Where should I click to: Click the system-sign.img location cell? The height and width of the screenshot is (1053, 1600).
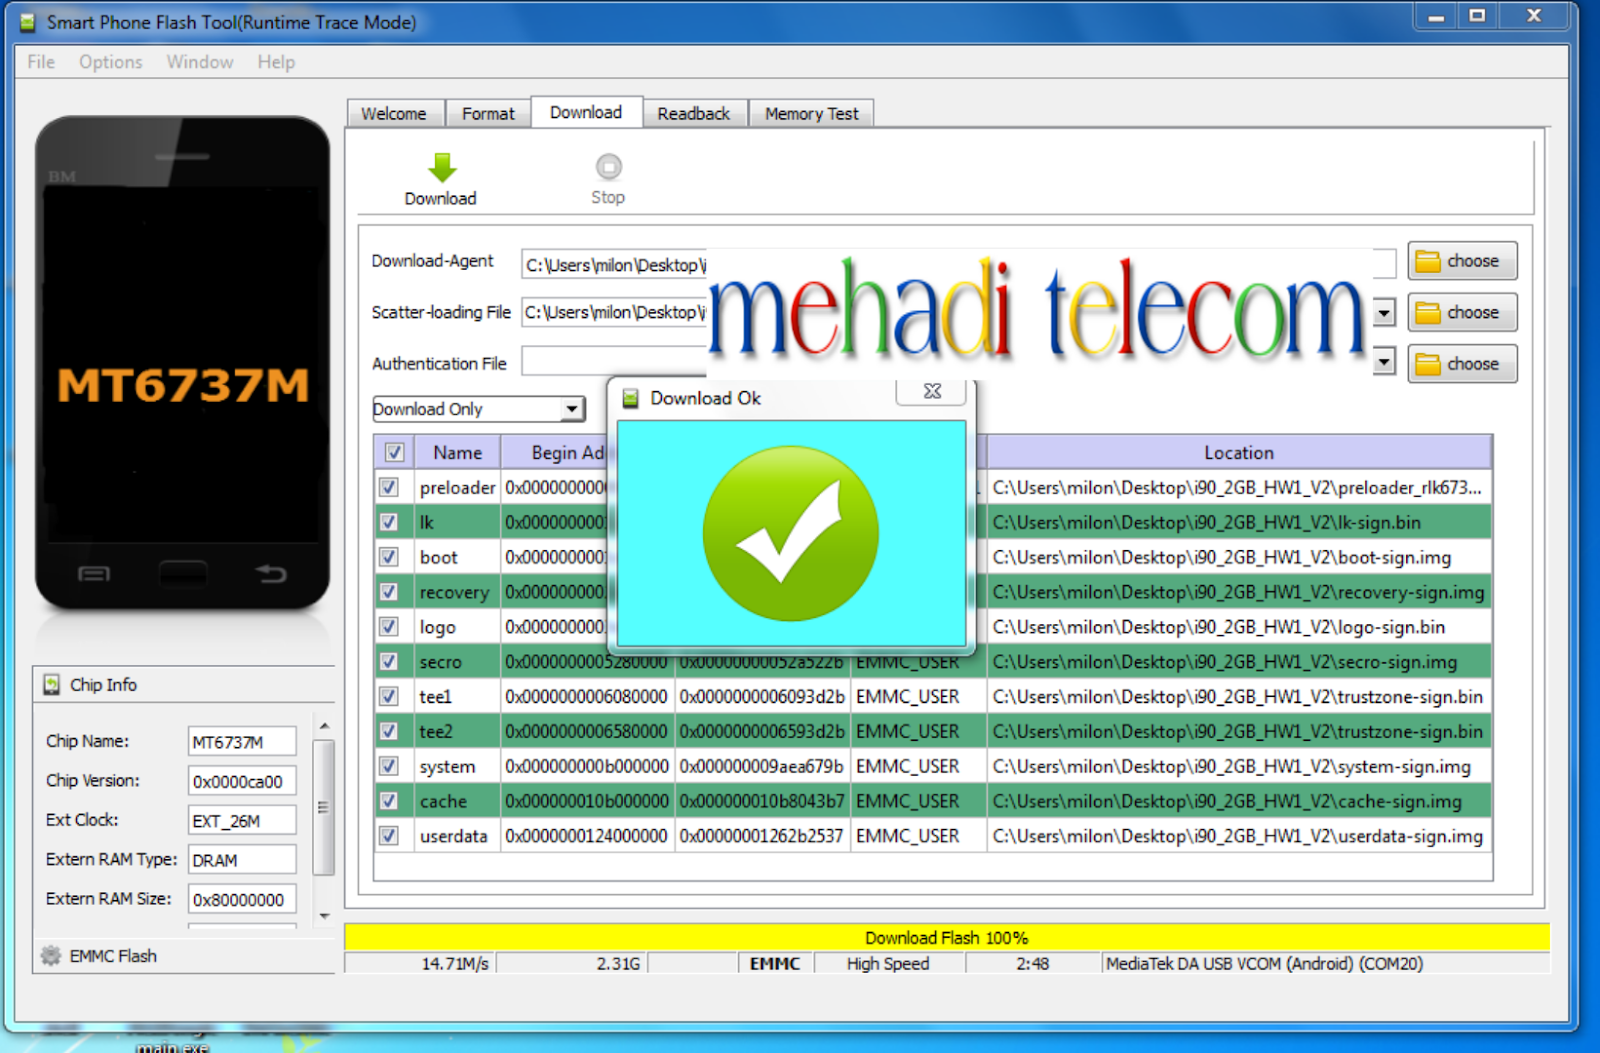(x=1239, y=766)
